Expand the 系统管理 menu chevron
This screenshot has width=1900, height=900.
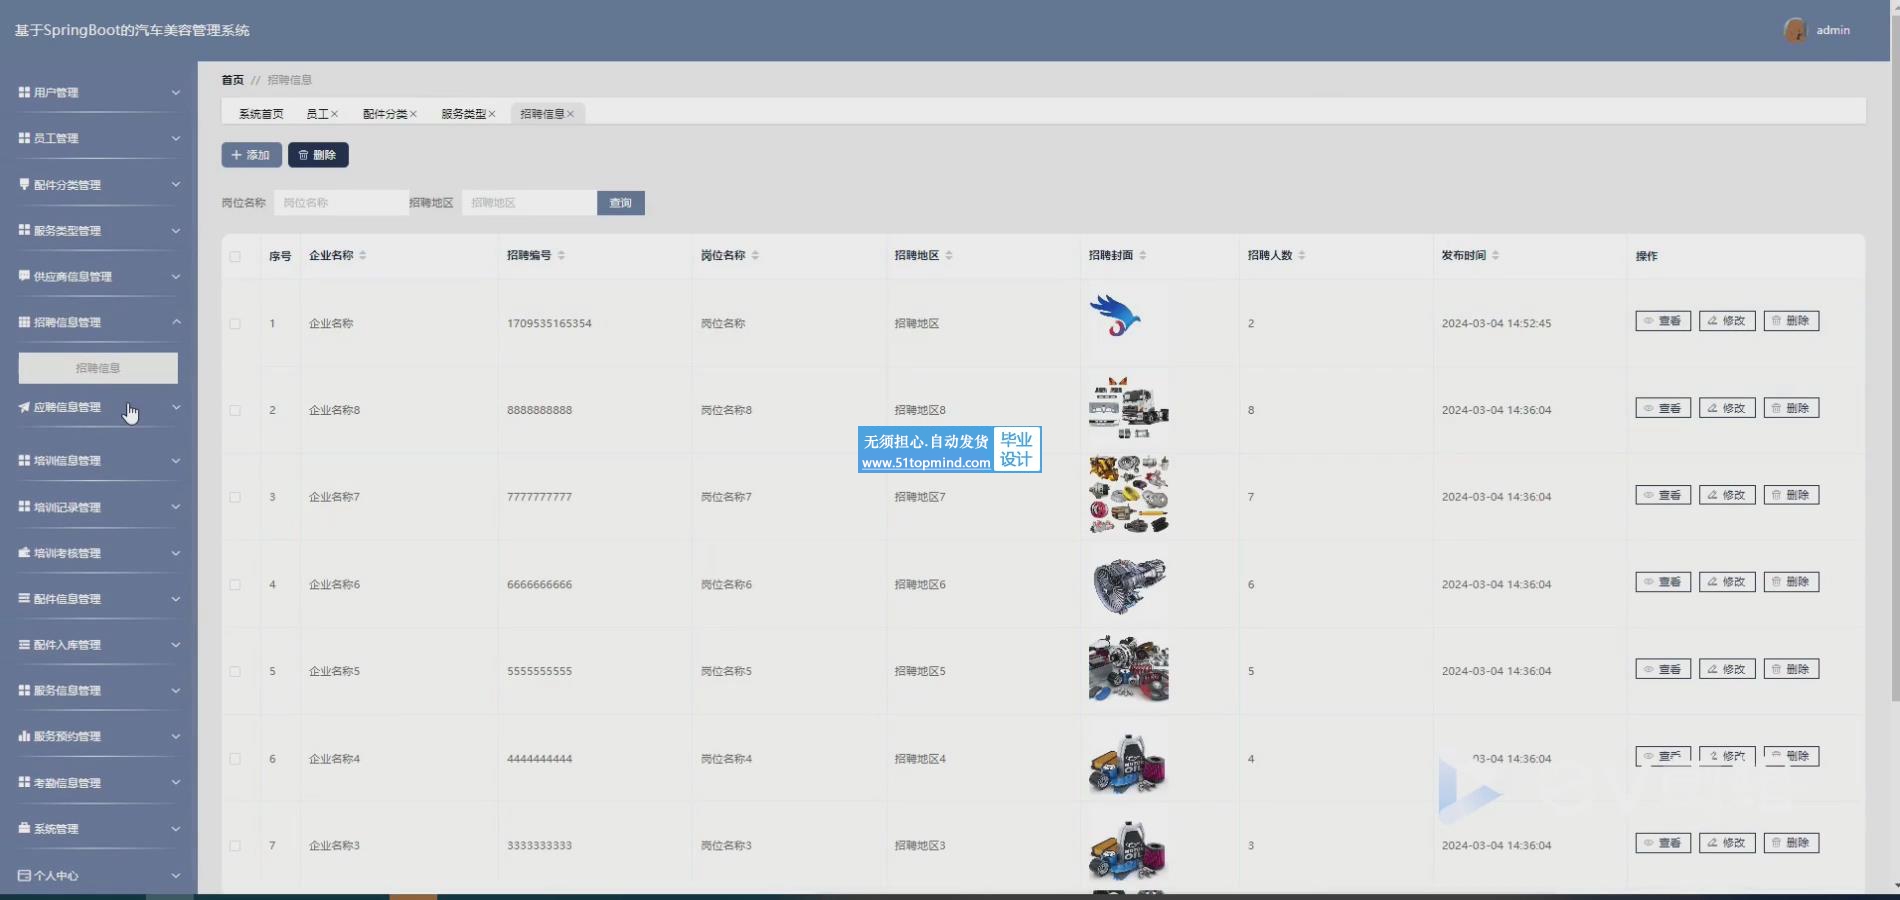[x=176, y=828]
